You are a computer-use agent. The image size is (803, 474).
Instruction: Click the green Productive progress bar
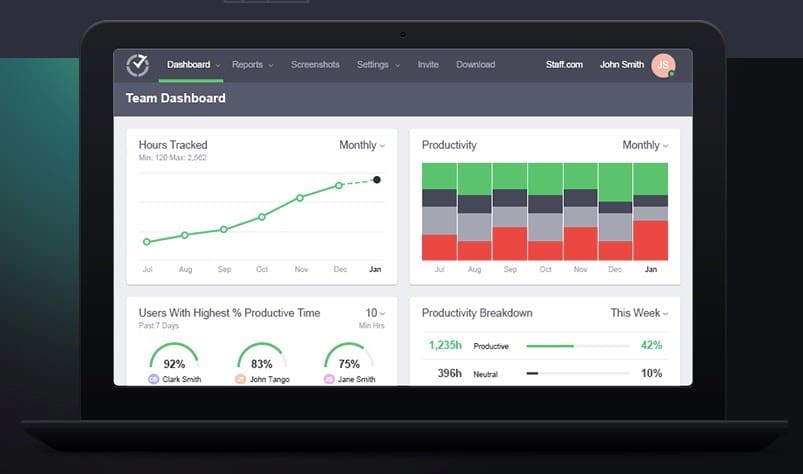tap(550, 346)
